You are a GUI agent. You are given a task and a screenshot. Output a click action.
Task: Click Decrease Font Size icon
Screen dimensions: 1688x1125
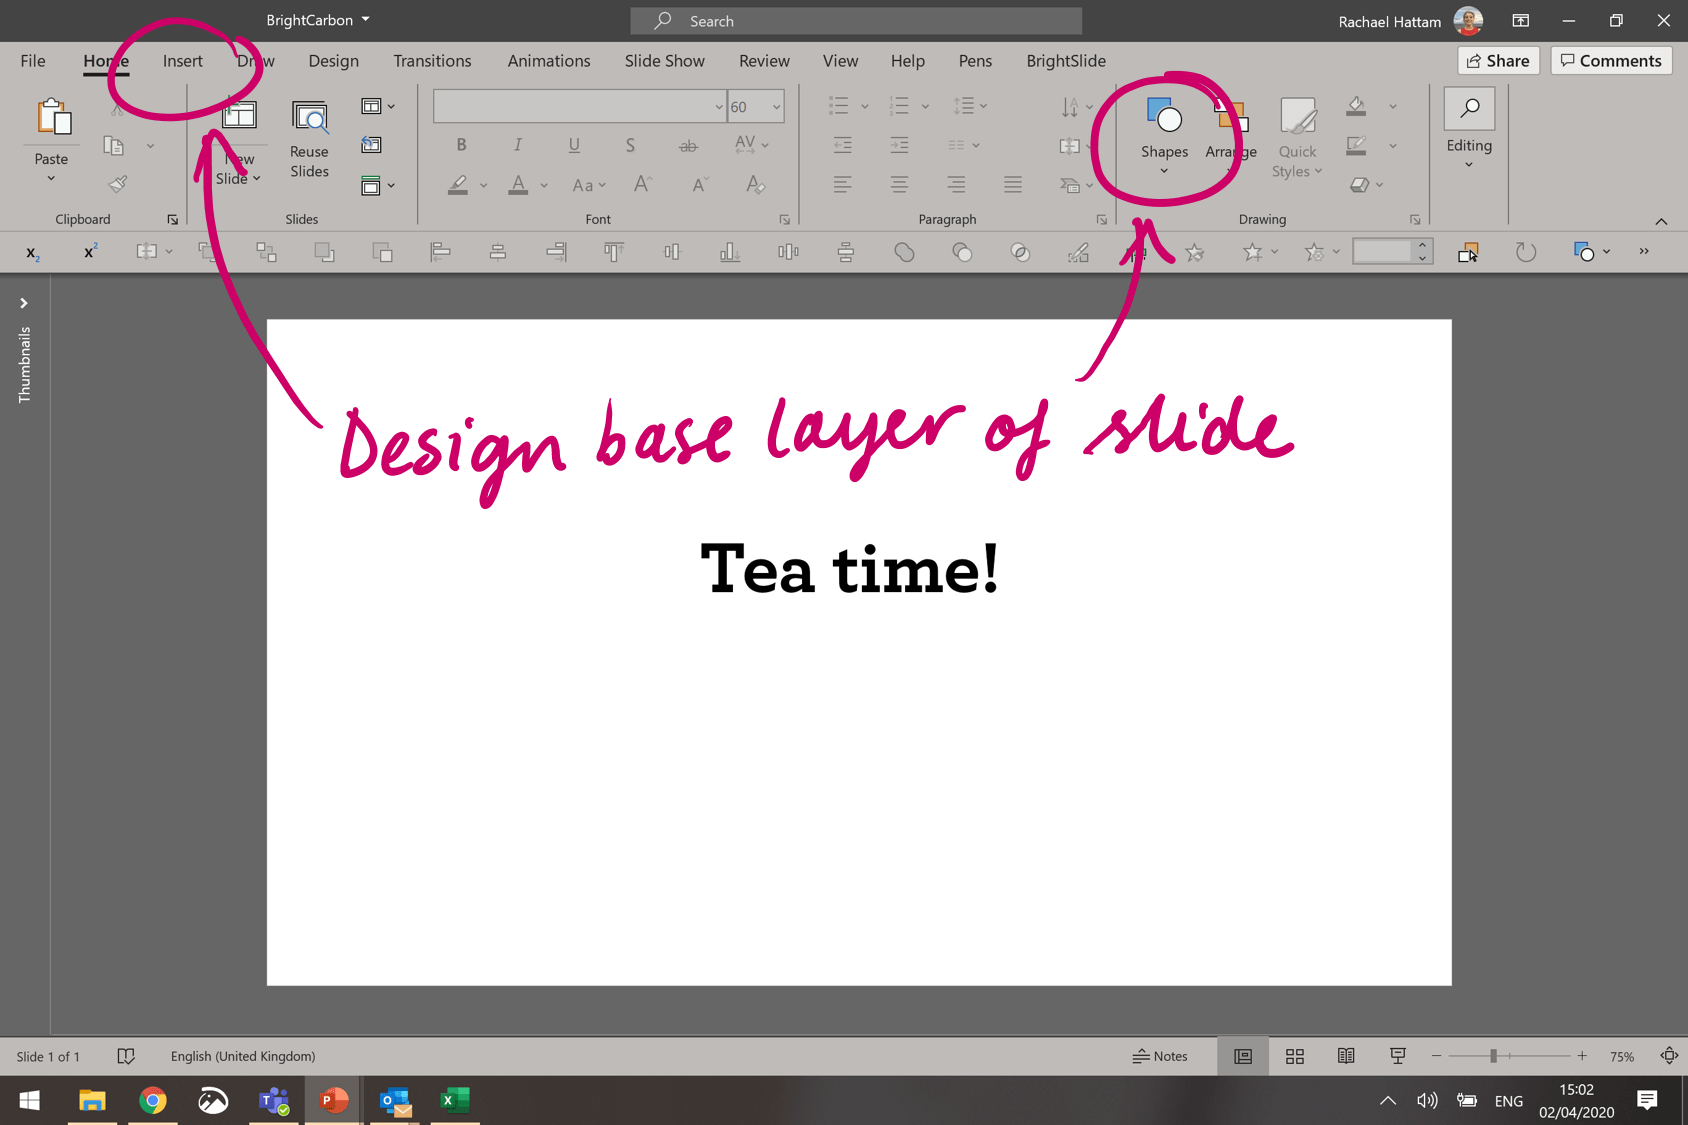(x=700, y=184)
